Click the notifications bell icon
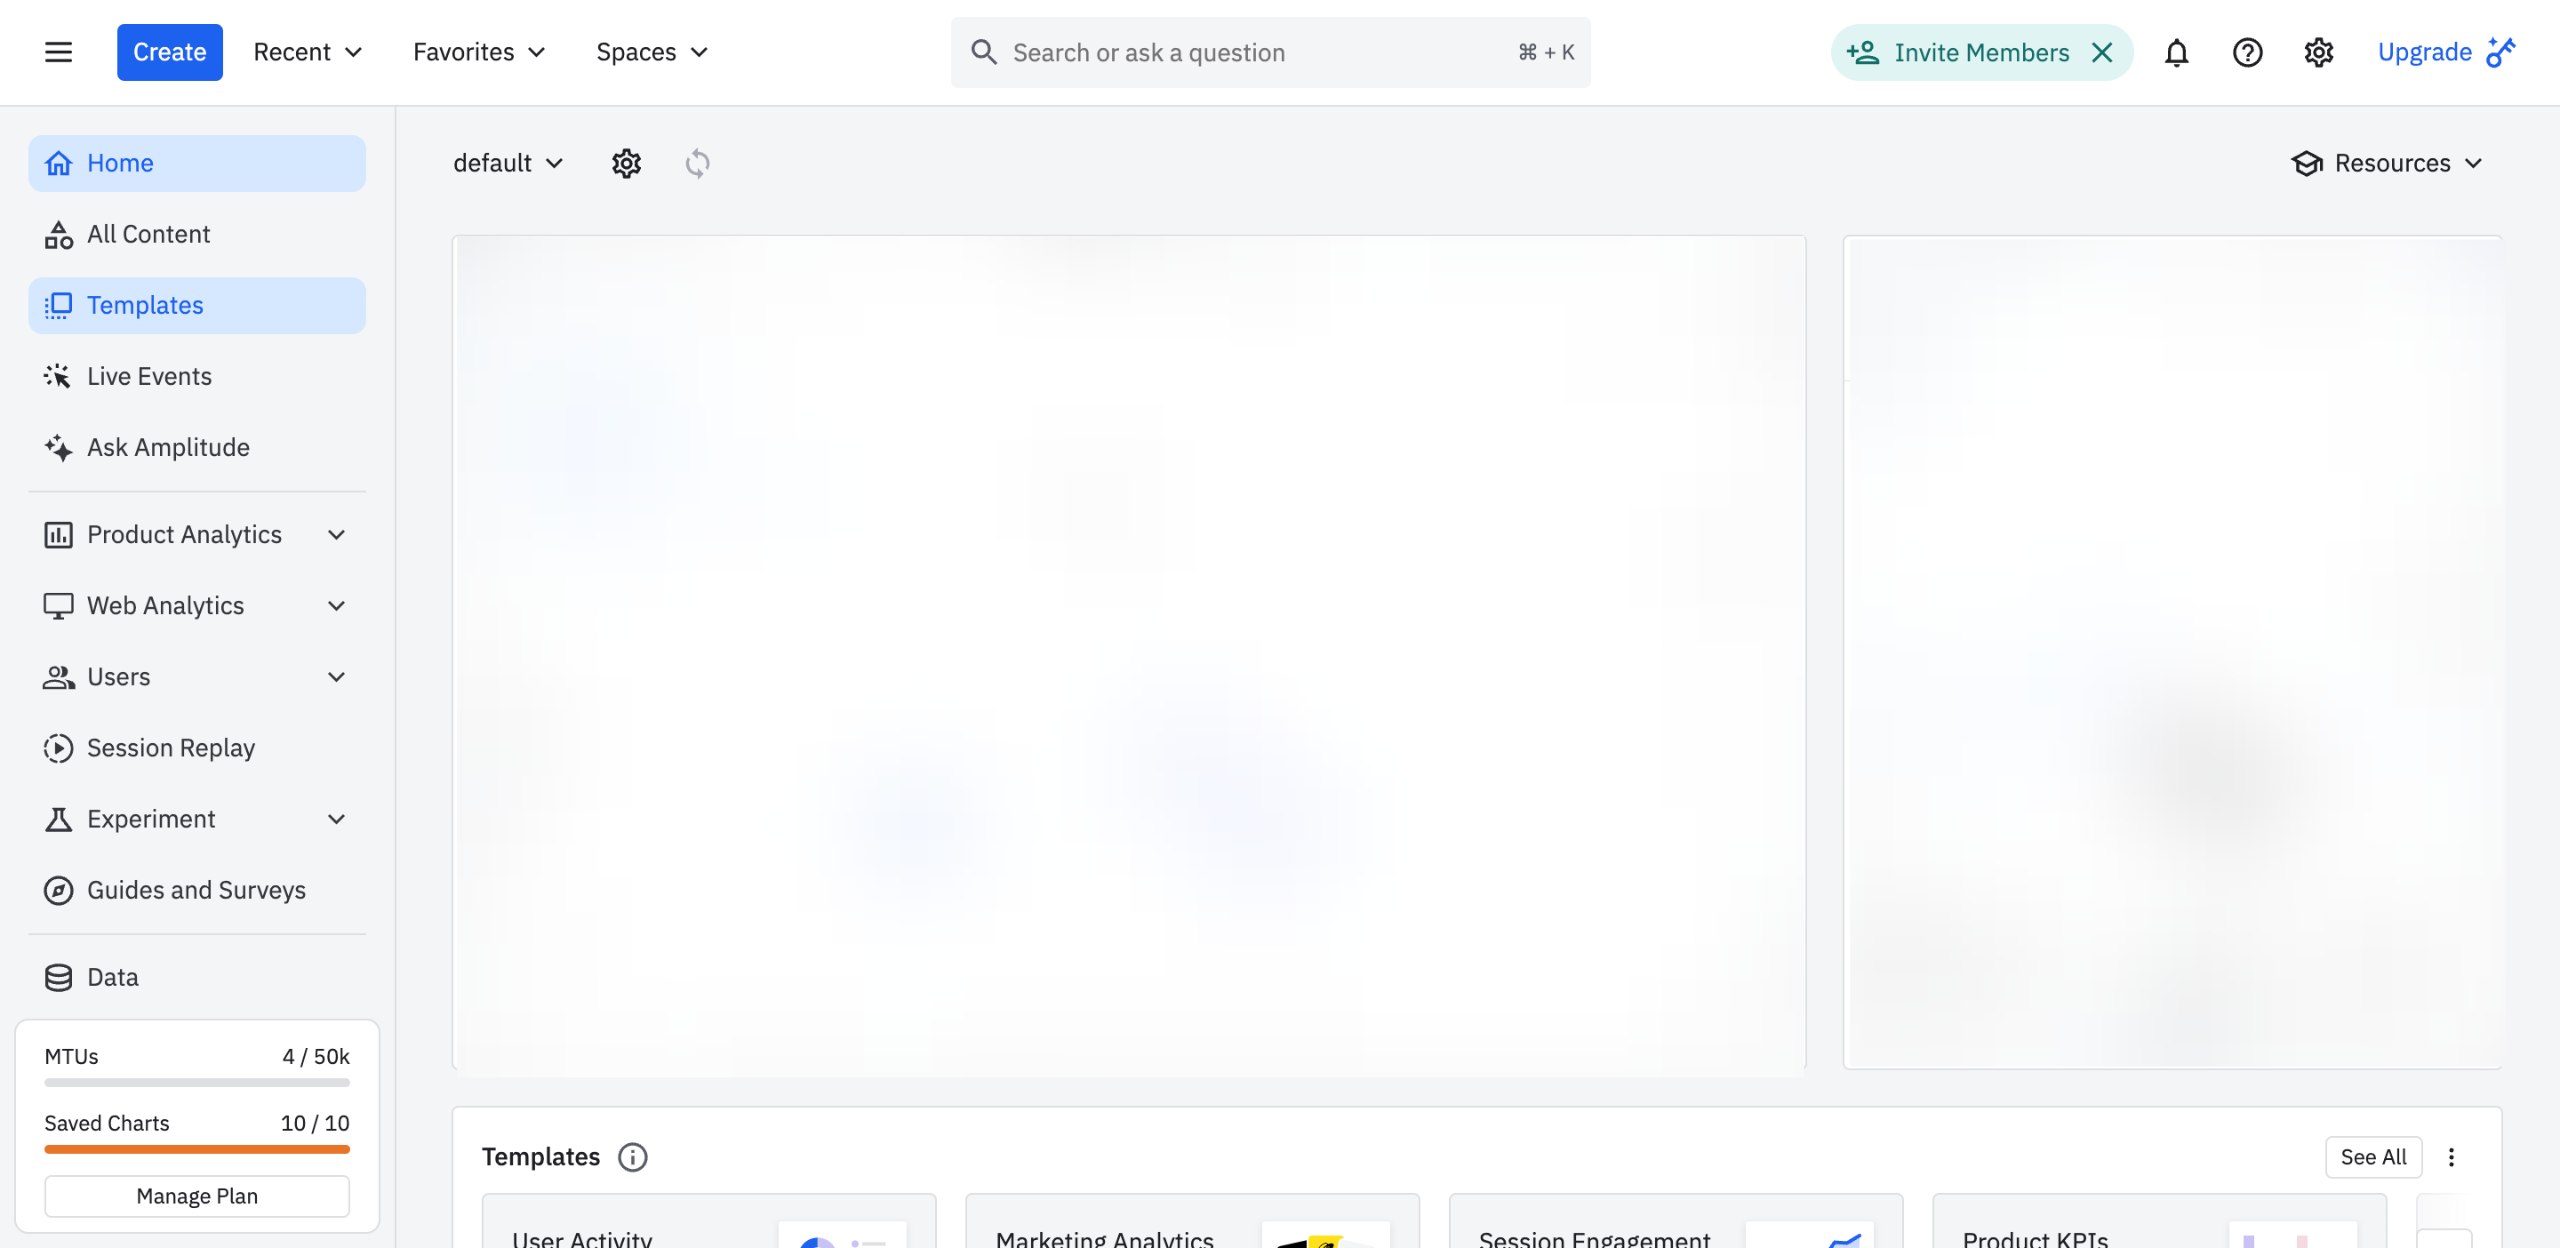Viewport: 2560px width, 1248px height. 2176,52
